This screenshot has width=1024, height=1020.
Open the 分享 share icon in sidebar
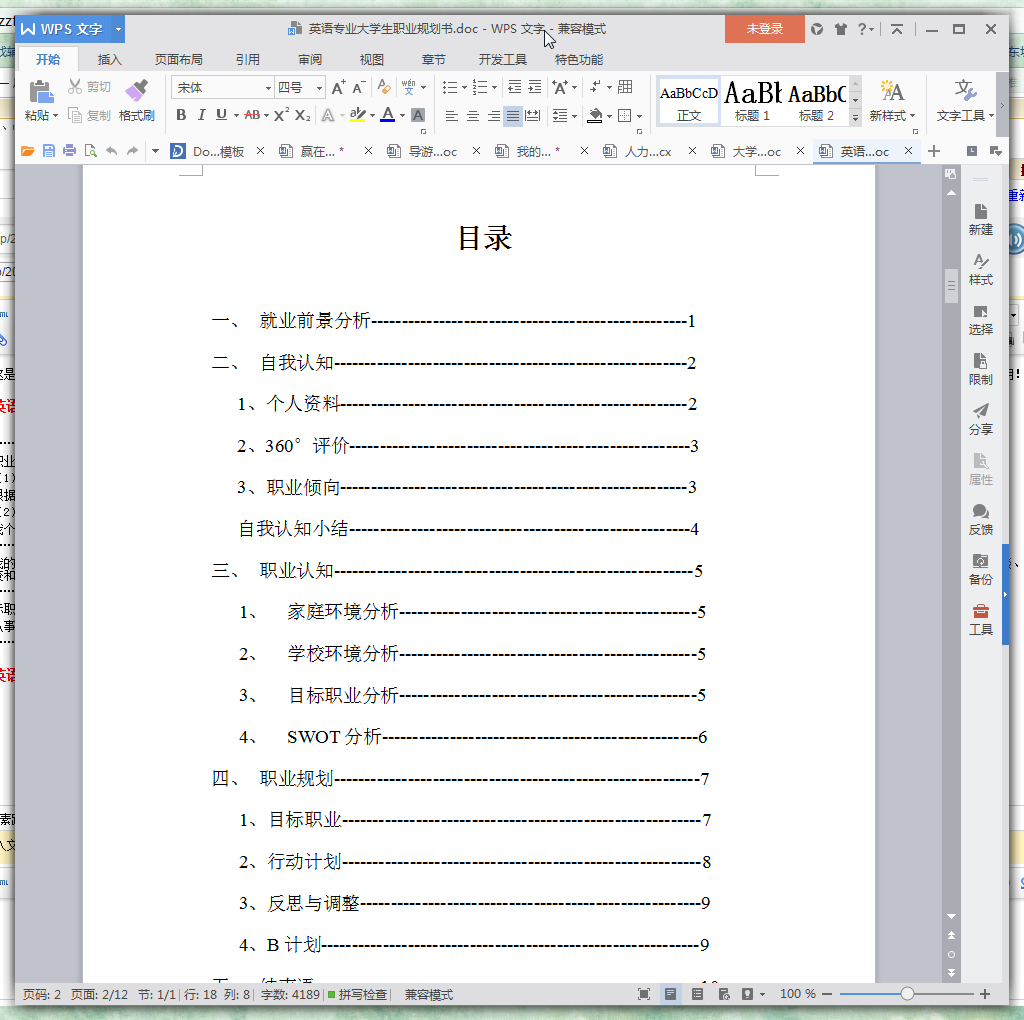click(980, 419)
